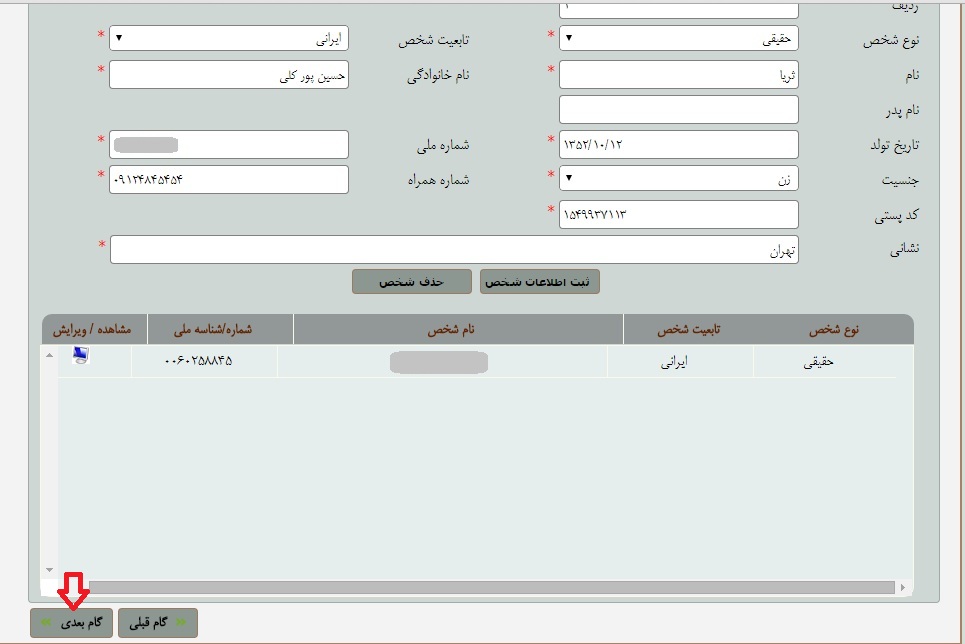Click the تاریخ تولد date field

coord(678,145)
